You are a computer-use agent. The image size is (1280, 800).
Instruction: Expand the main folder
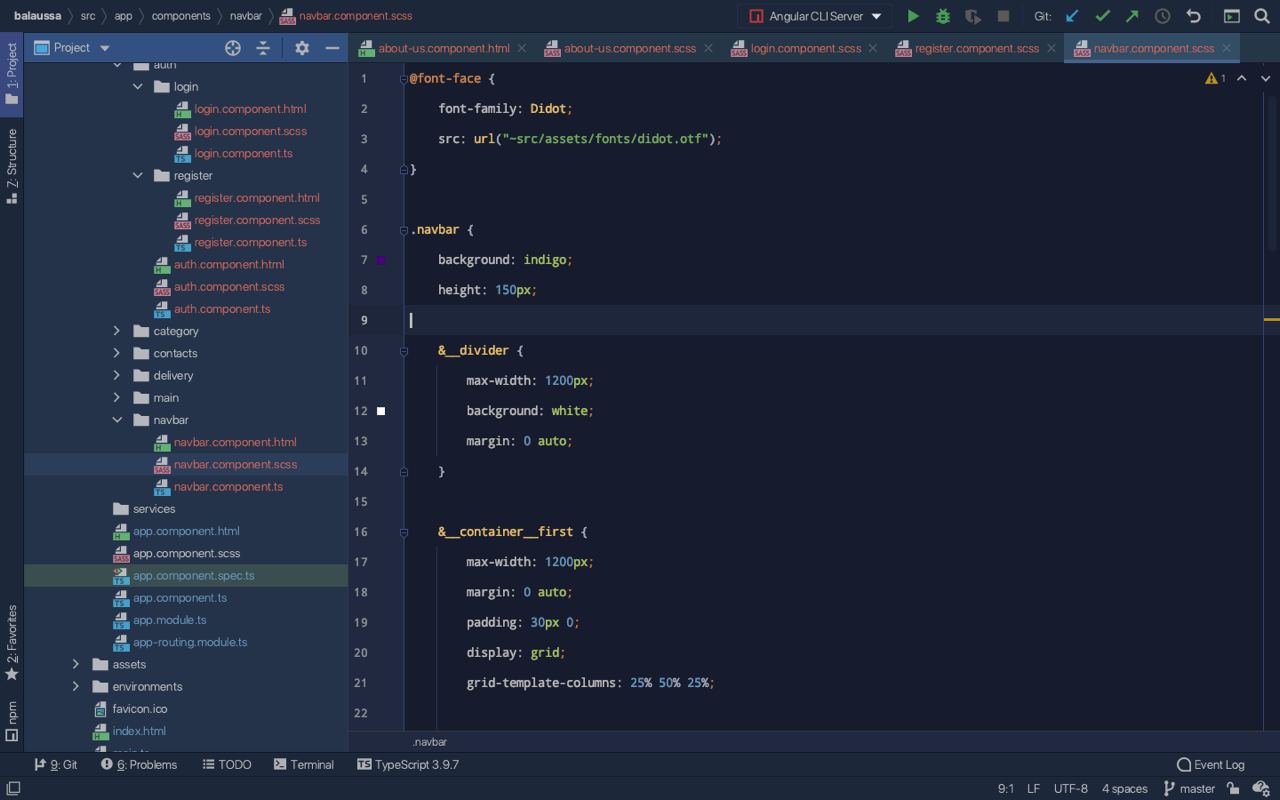pyautogui.click(x=117, y=398)
